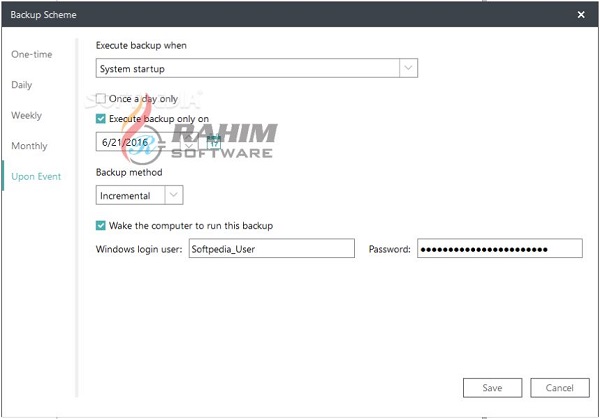Click the System startup combo box text
Screen dimensions: 600x419
pyautogui.click(x=132, y=69)
